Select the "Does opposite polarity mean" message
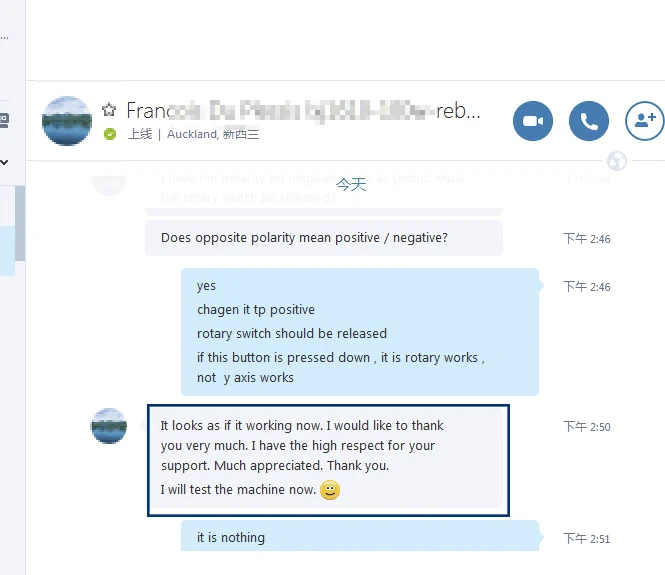 324,238
